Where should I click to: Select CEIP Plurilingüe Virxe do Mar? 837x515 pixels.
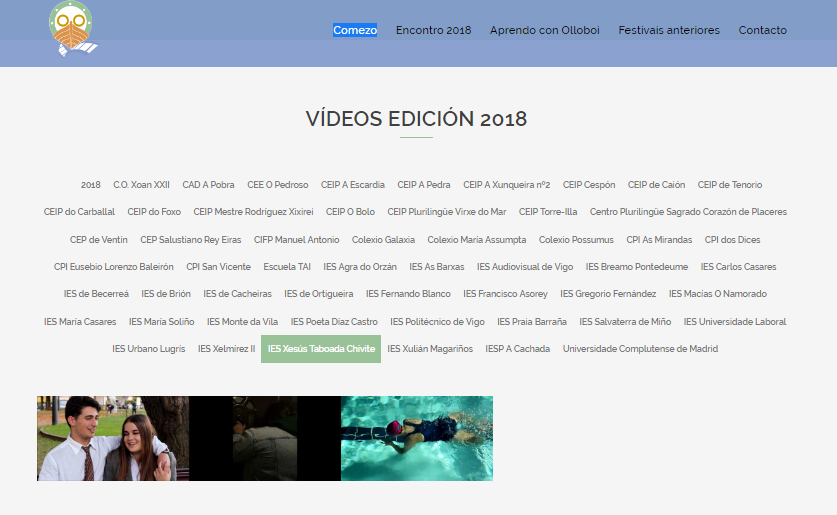pos(447,212)
